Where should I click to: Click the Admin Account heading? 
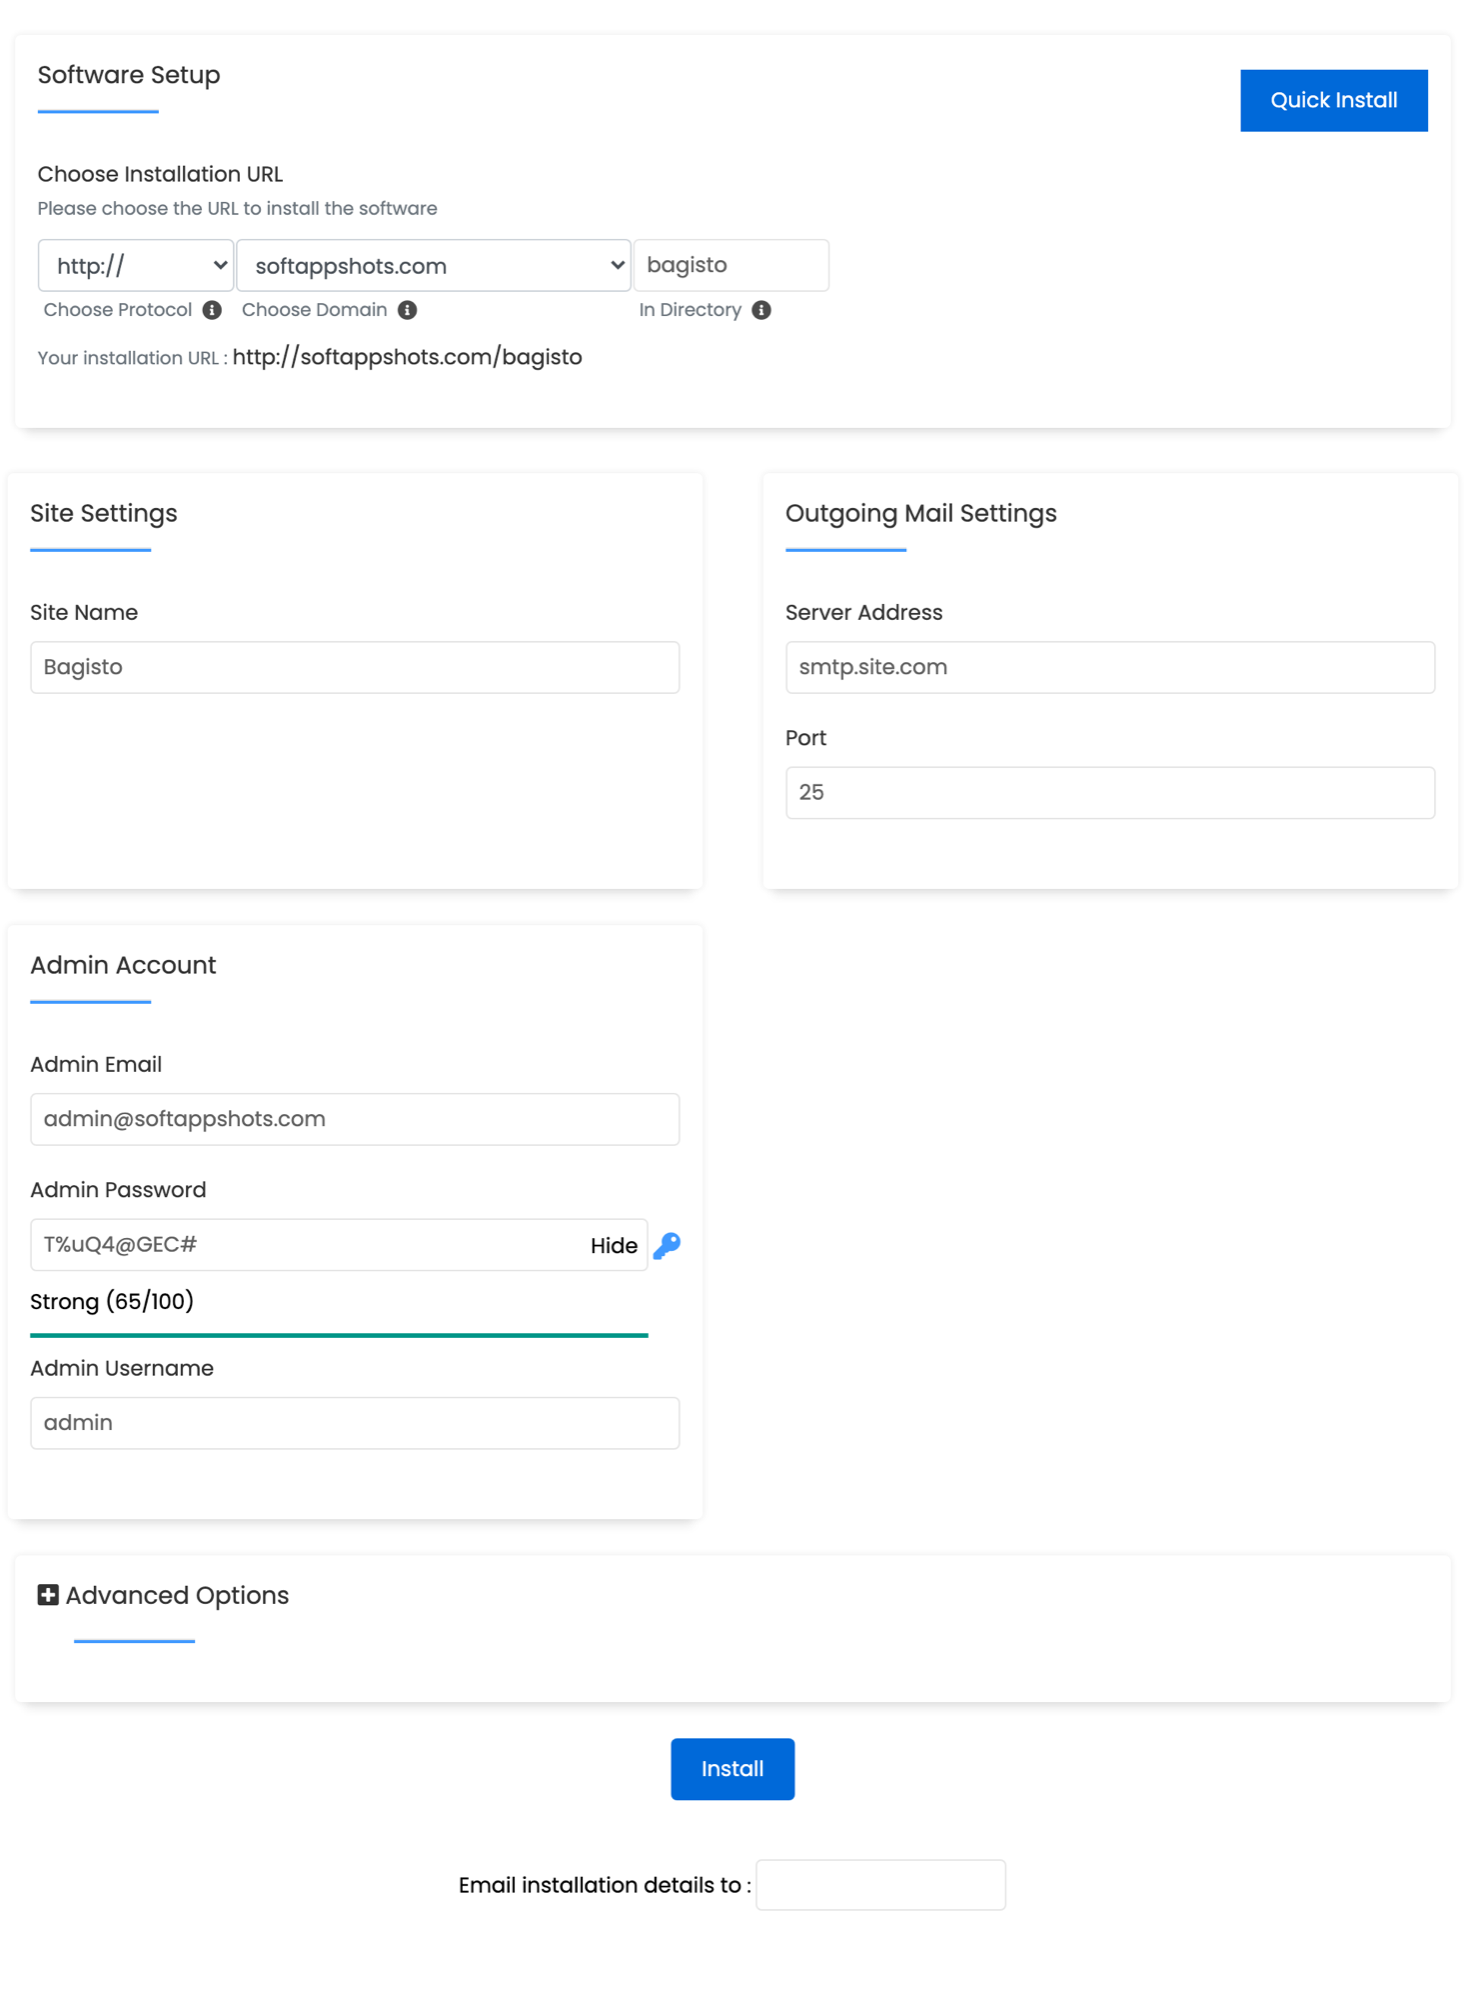coord(123,965)
